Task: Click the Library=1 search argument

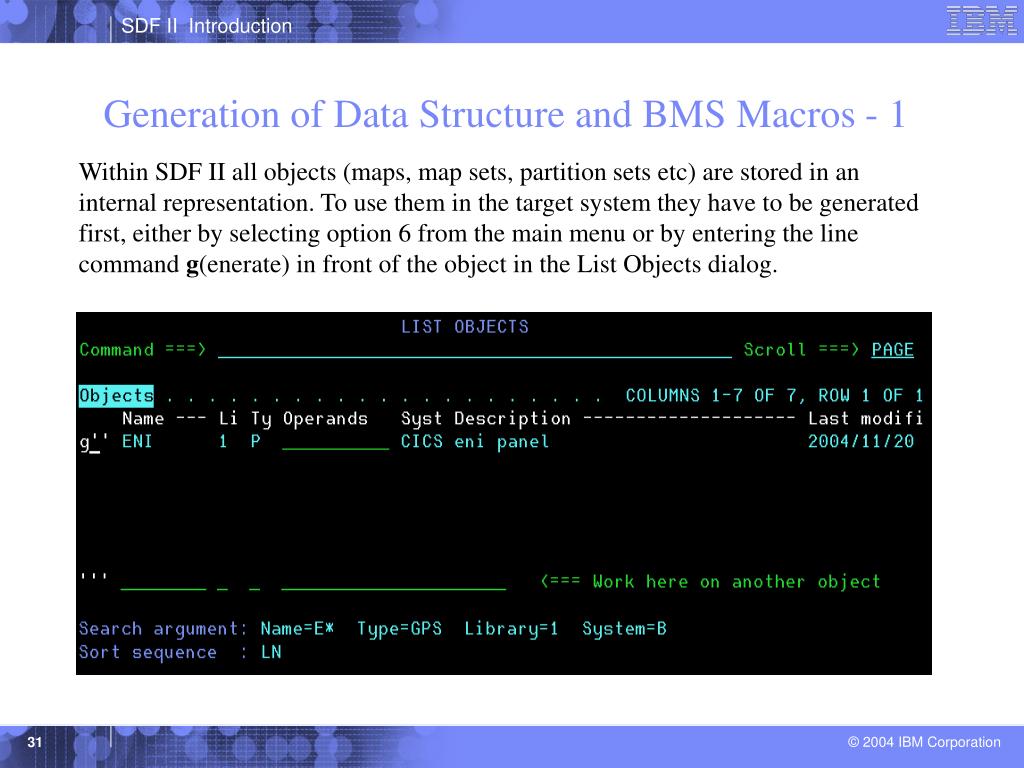Action: [511, 630]
